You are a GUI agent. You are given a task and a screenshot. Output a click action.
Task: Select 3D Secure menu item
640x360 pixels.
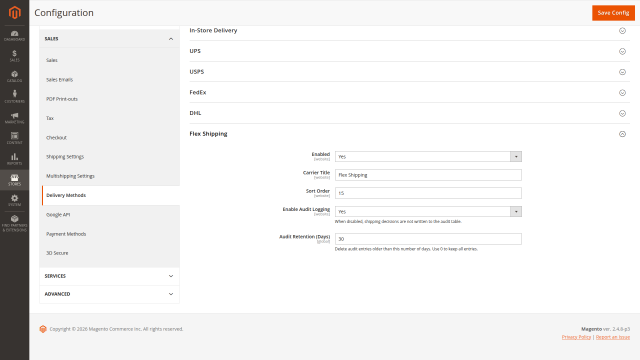(x=57, y=253)
